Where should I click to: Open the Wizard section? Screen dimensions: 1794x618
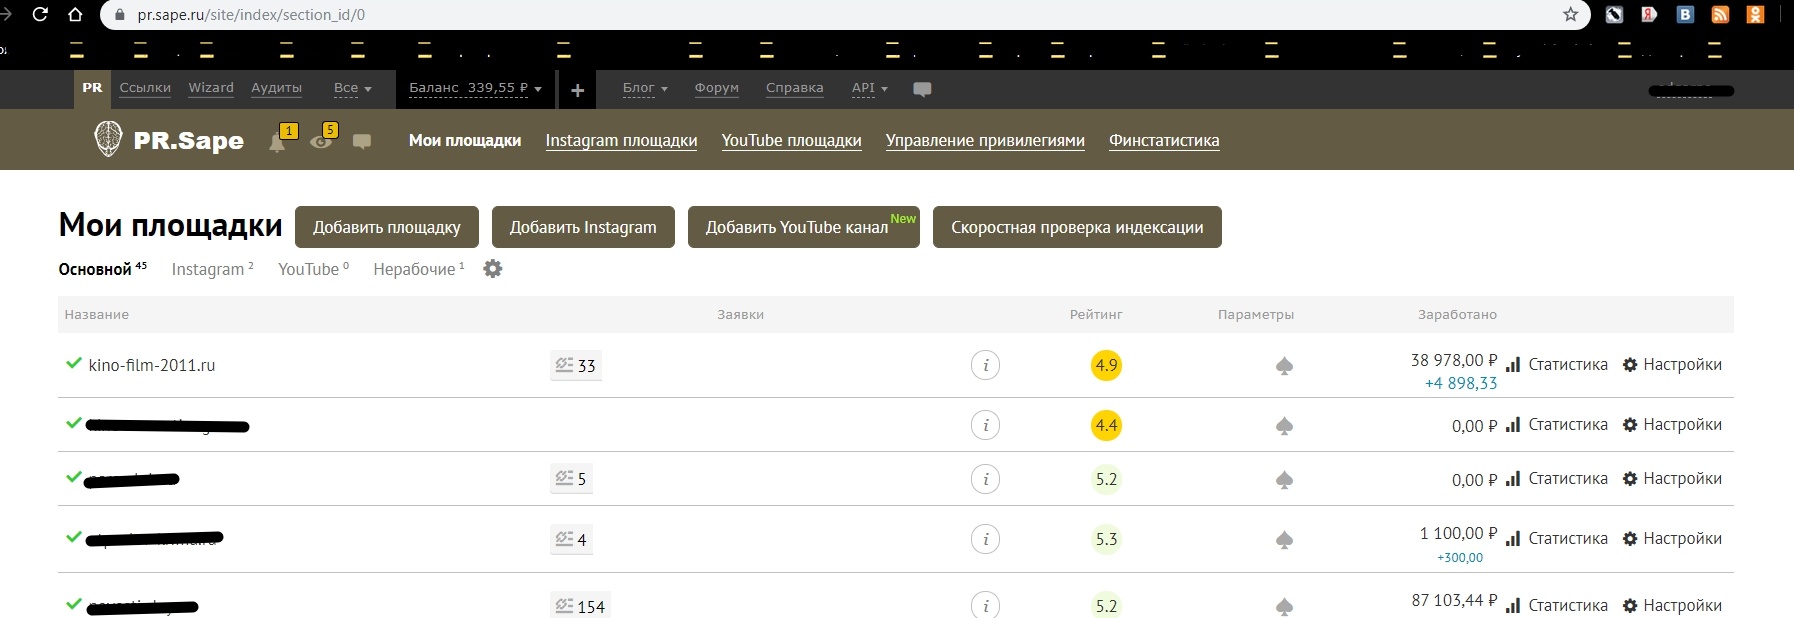pos(211,88)
